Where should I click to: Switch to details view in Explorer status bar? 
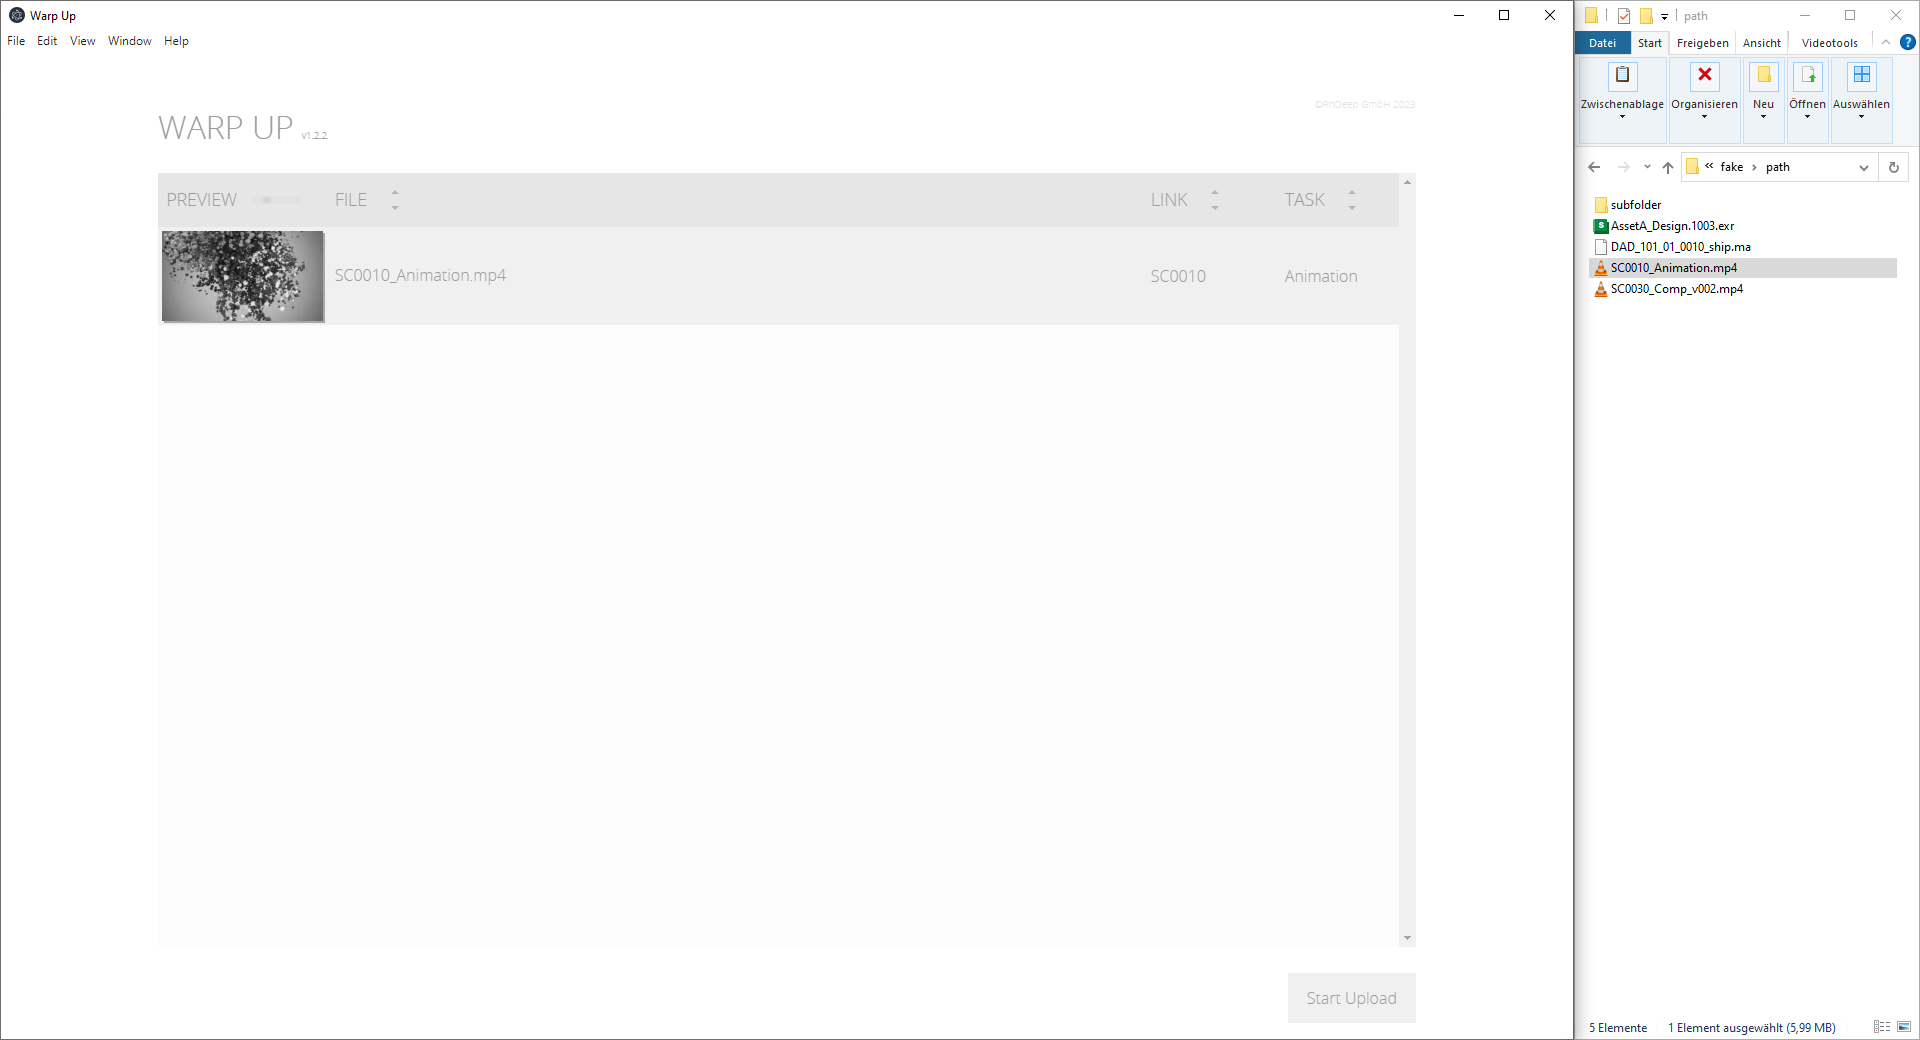pyautogui.click(x=1881, y=1027)
